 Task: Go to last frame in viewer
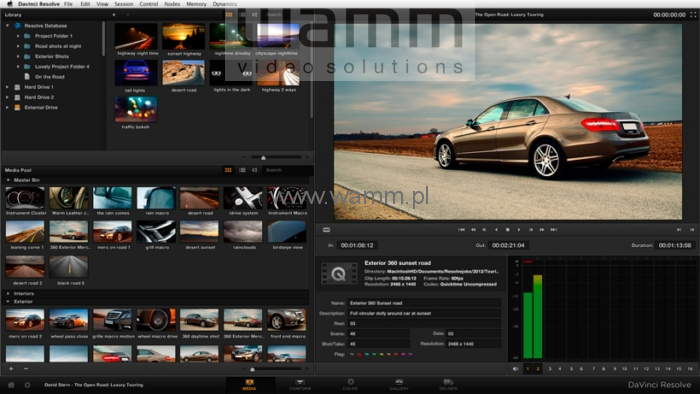point(554,230)
